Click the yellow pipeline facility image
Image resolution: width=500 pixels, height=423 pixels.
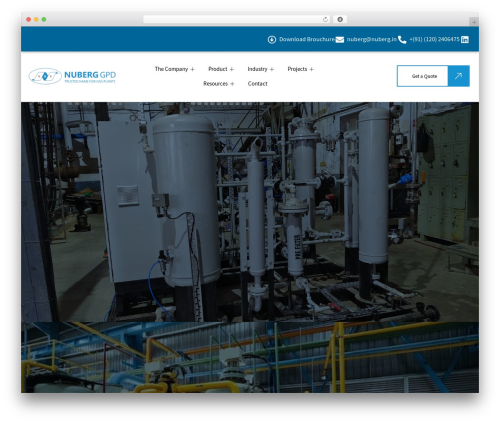pos(250,357)
